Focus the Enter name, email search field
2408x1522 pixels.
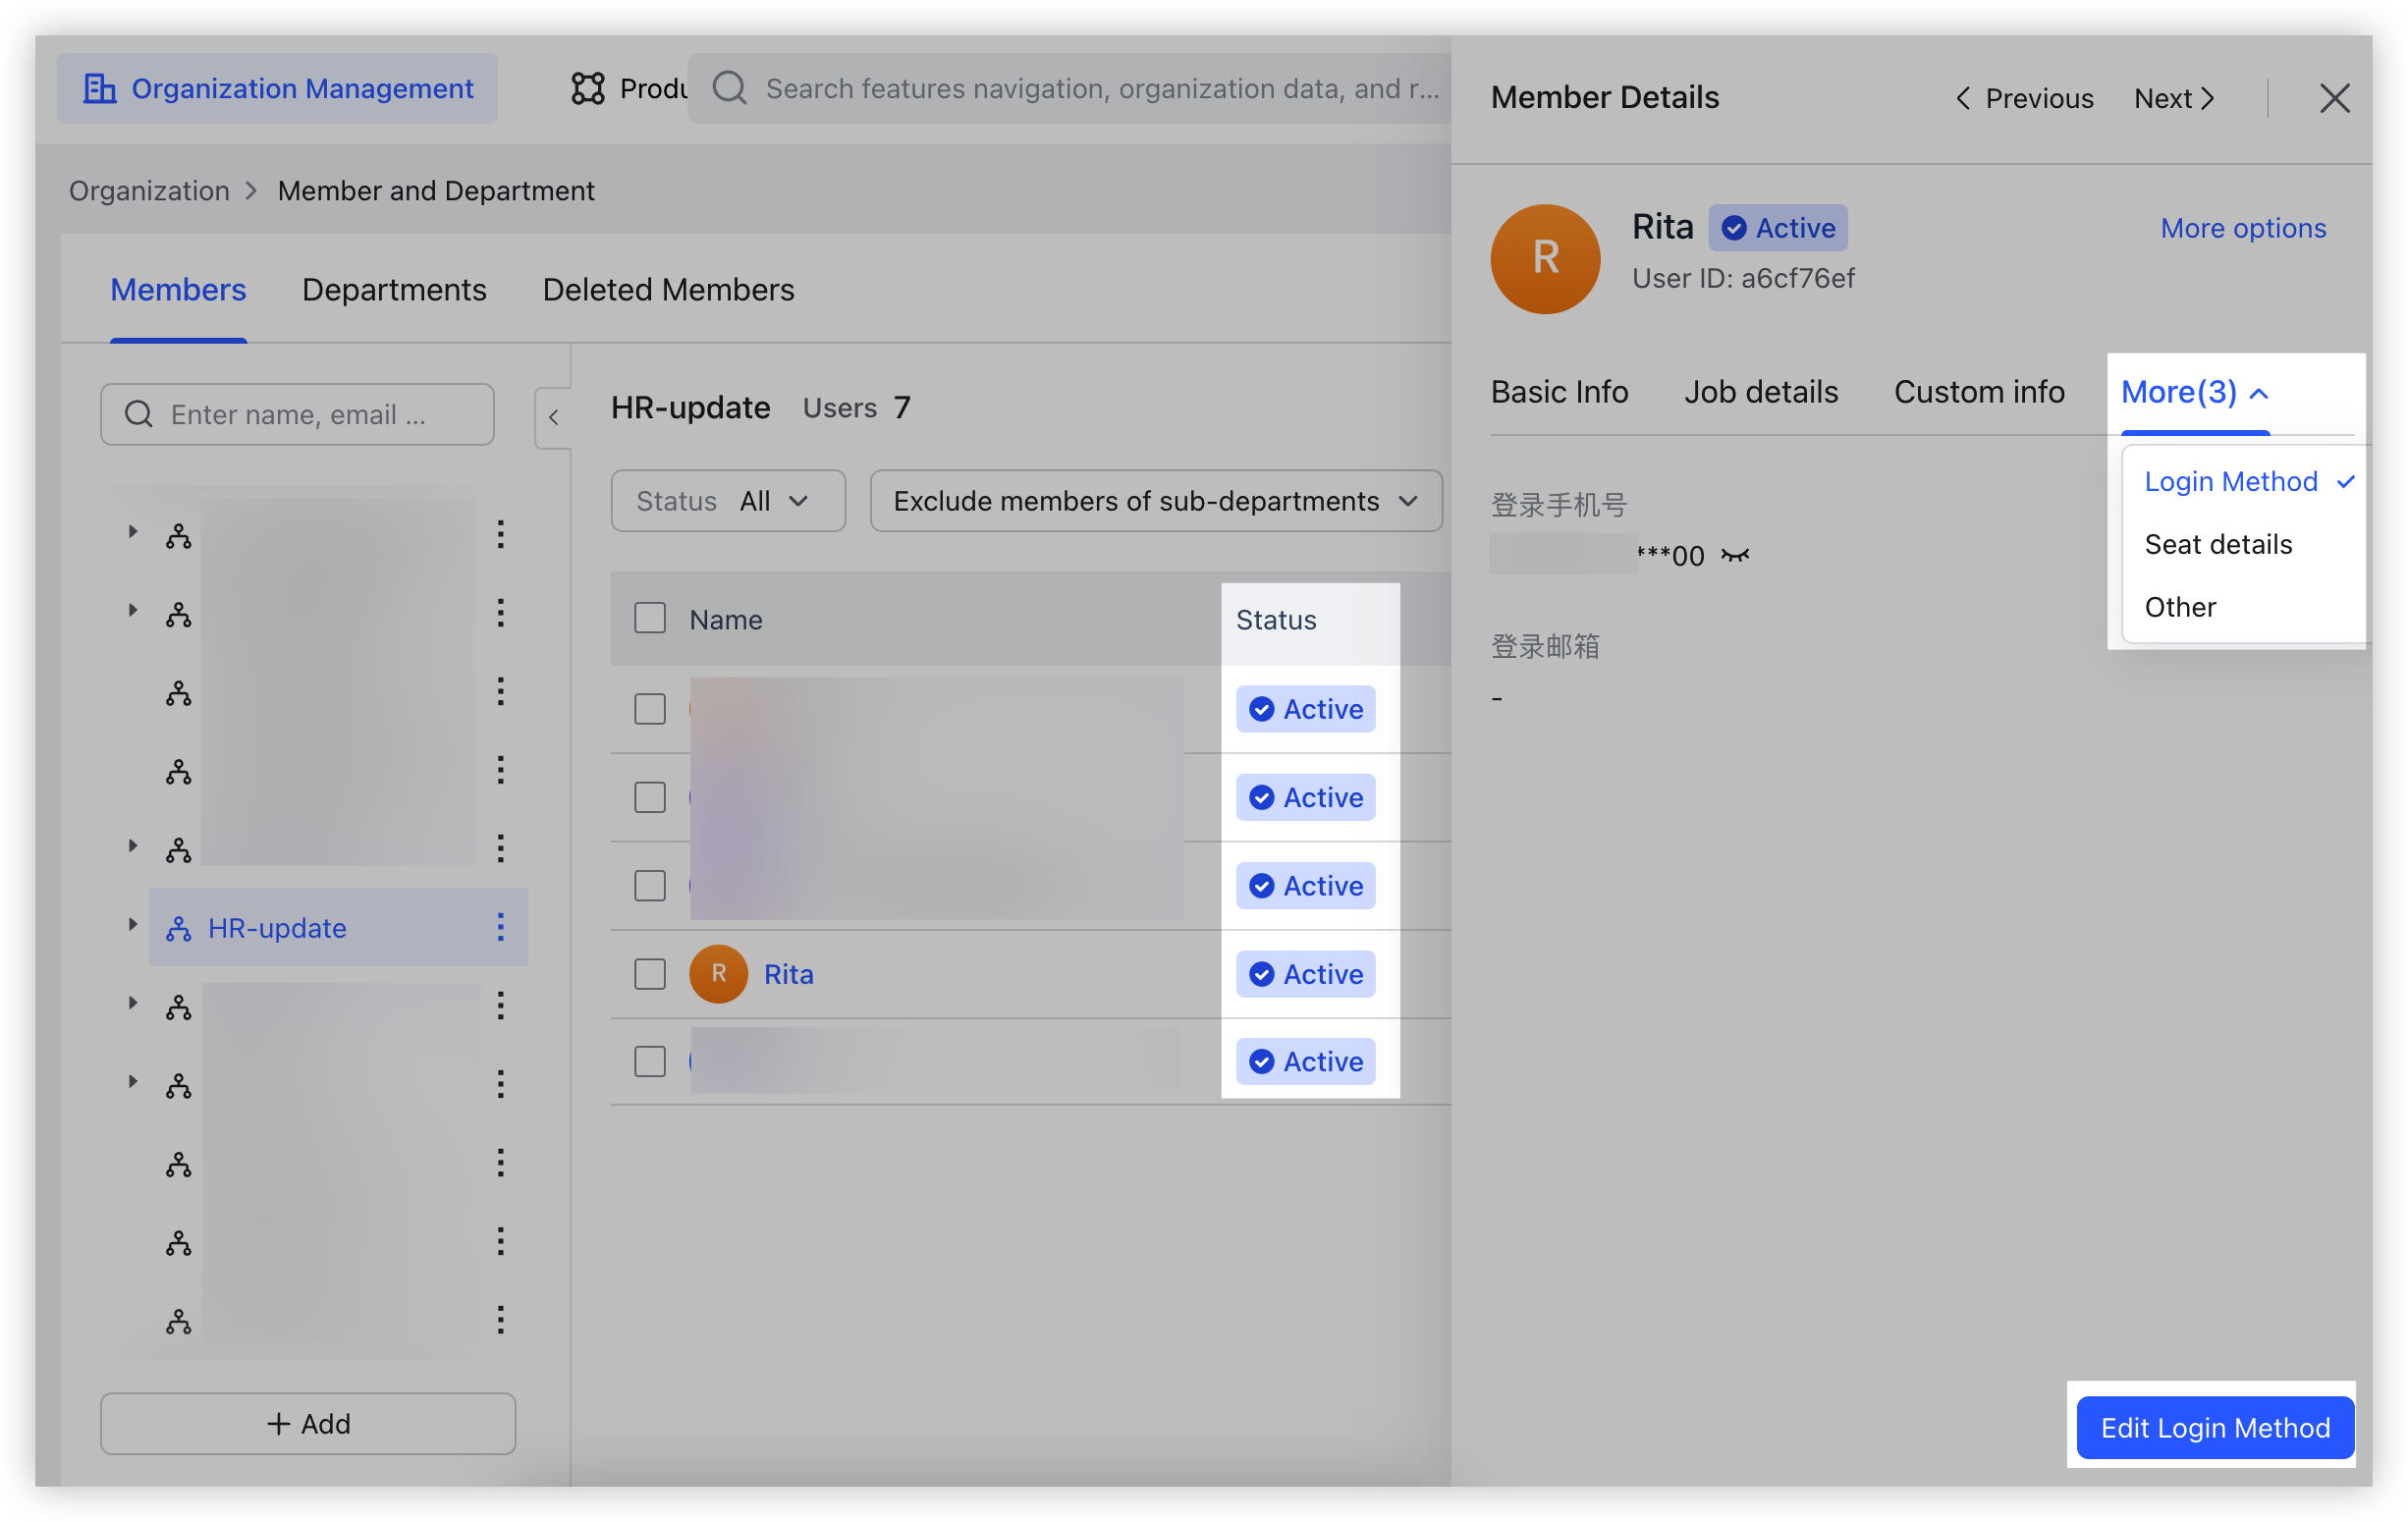point(297,414)
